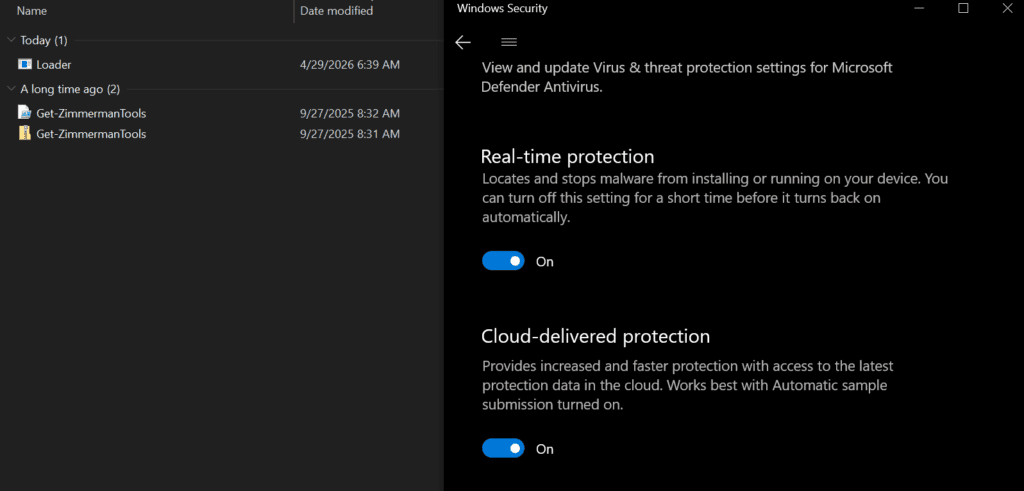Collapse the Today (1) file group
Viewport: 1024px width, 491px height.
[11, 40]
